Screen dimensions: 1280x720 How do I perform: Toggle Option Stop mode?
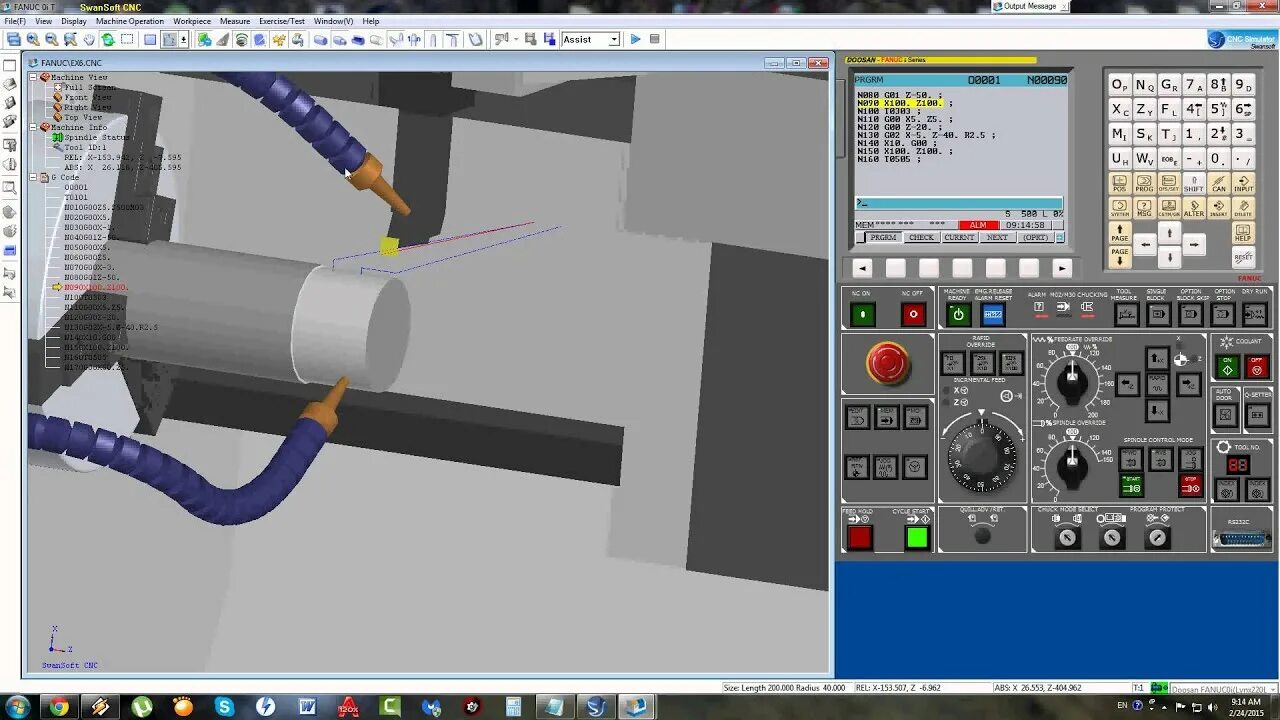click(1223, 314)
